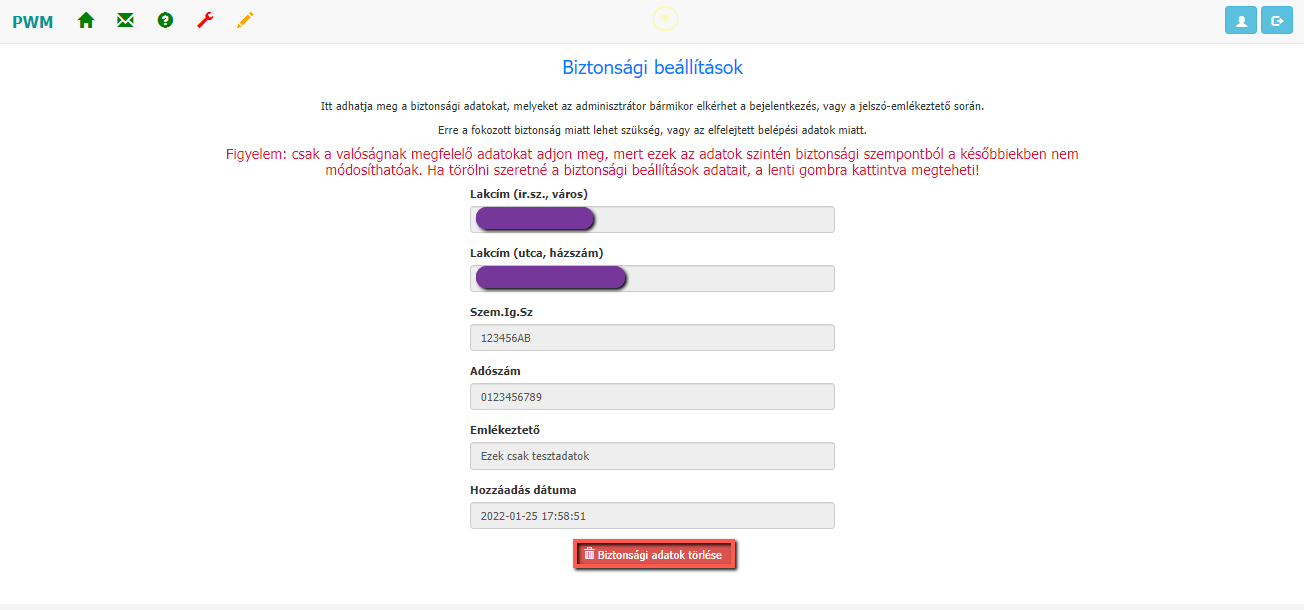
Task: Open the user profile button
Action: [1240, 20]
